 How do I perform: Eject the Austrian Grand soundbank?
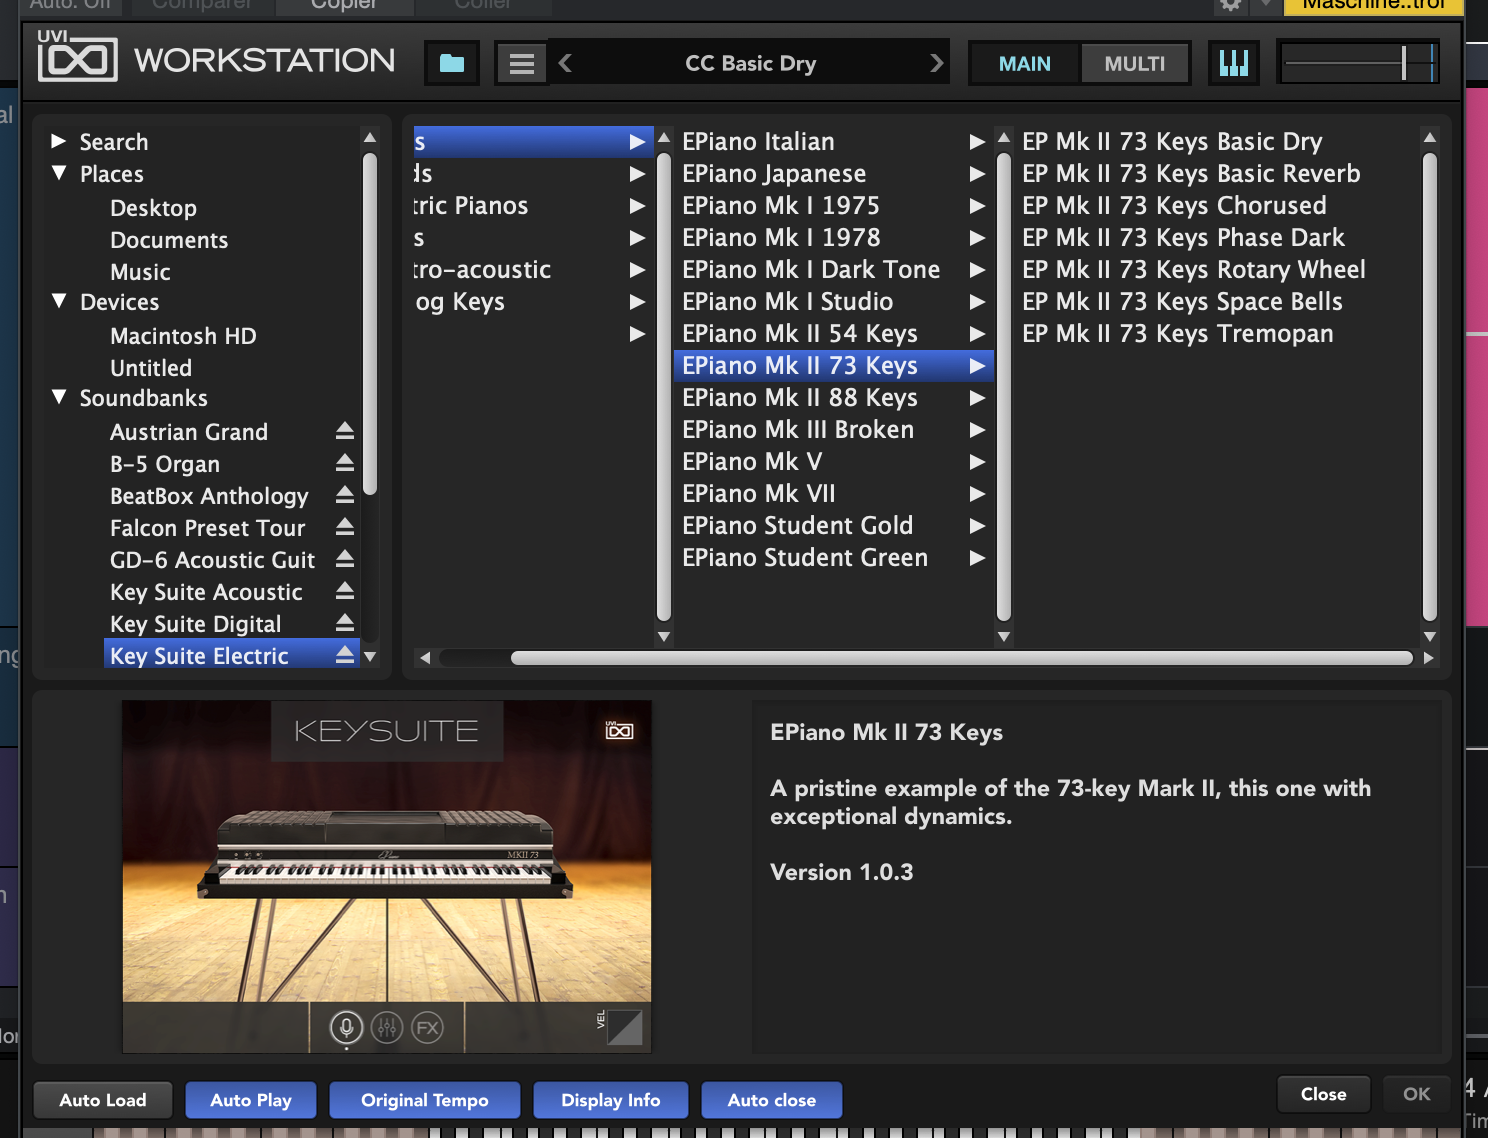[x=345, y=431]
